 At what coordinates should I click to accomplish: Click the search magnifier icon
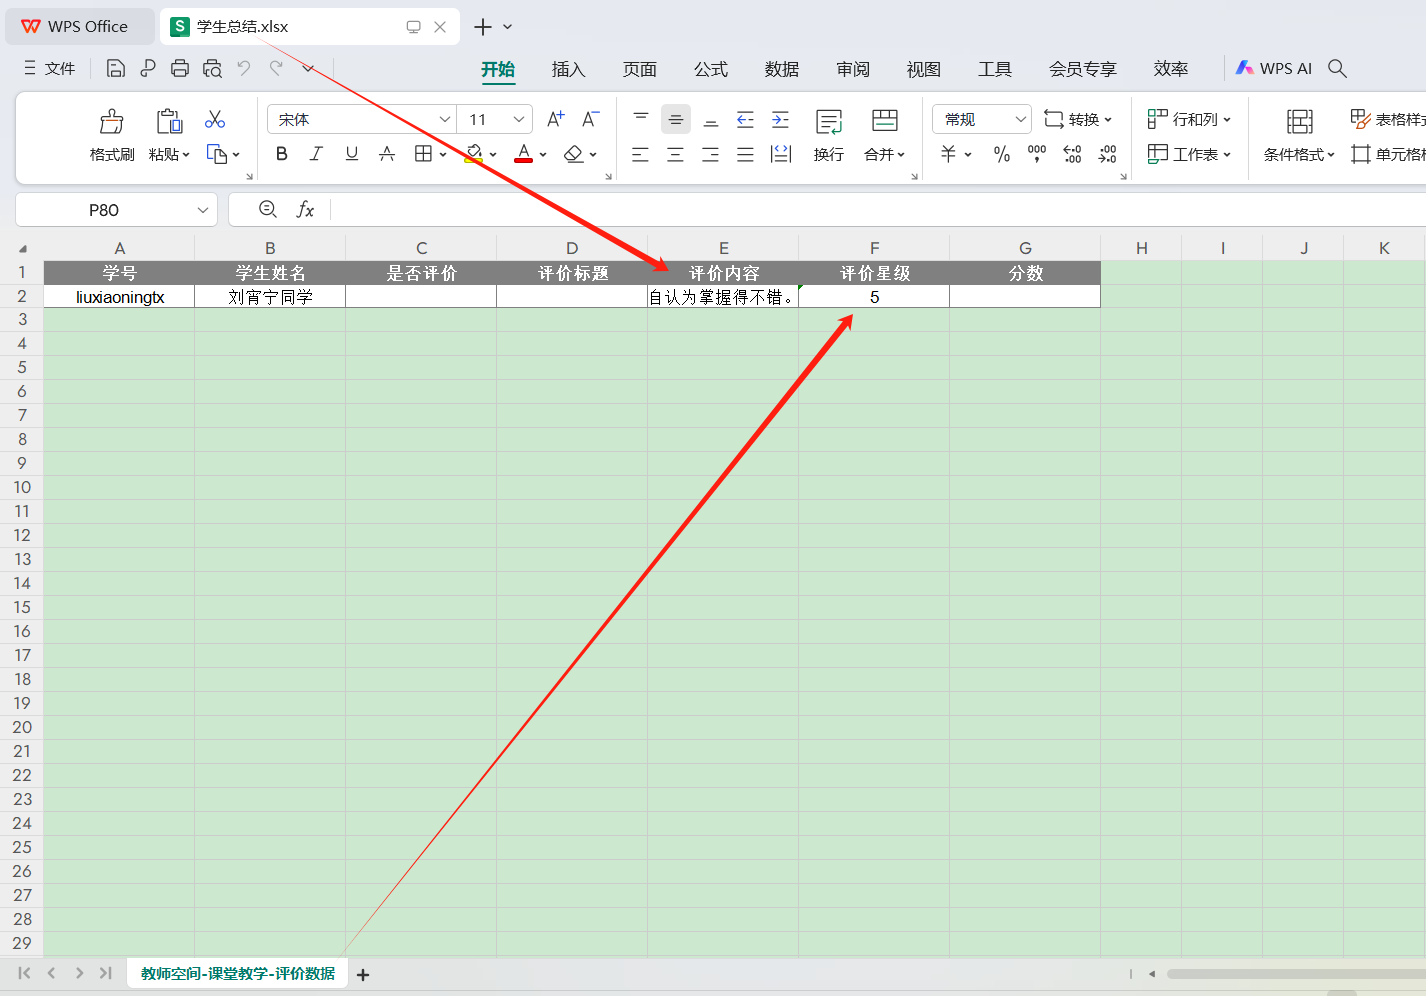[1337, 68]
